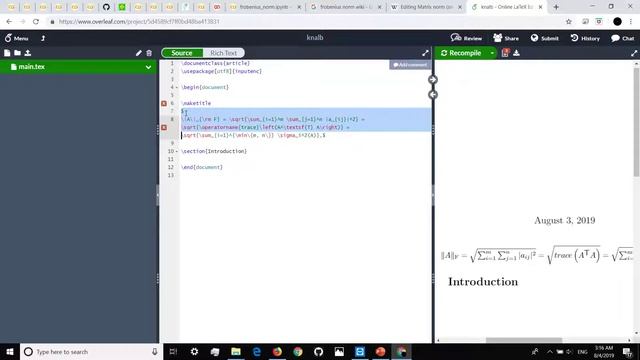The width and height of the screenshot is (640, 360).
Task: Click the browser back button
Action: point(9,22)
